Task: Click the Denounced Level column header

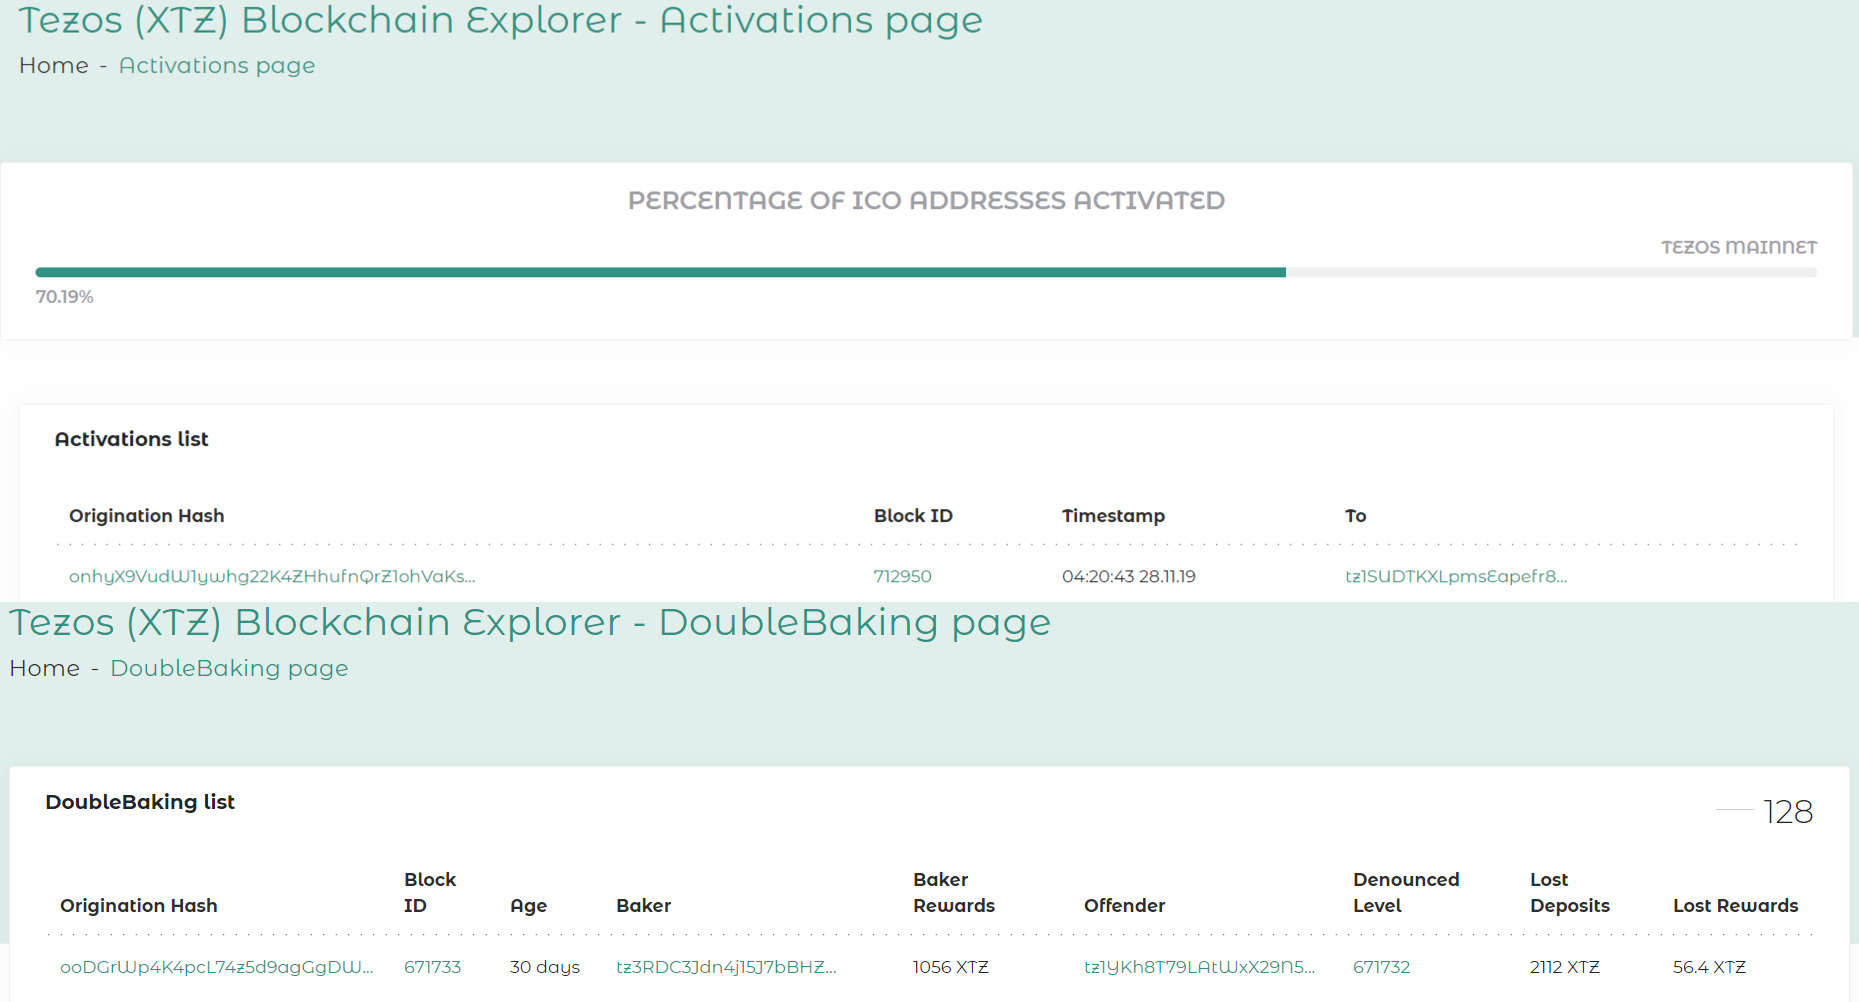Action: (x=1406, y=893)
